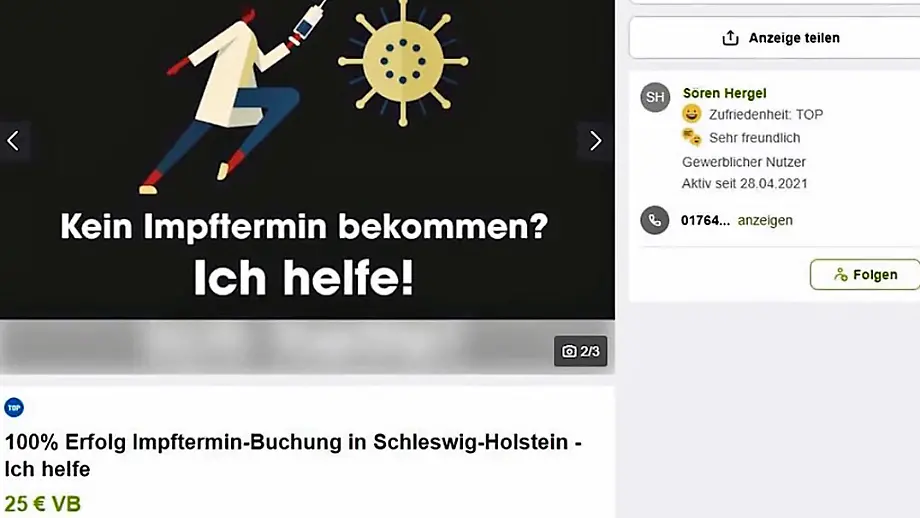Image resolution: width=920 pixels, height=518 pixels.
Task: Open Sören Hergel seller profile
Action: [x=724, y=93]
